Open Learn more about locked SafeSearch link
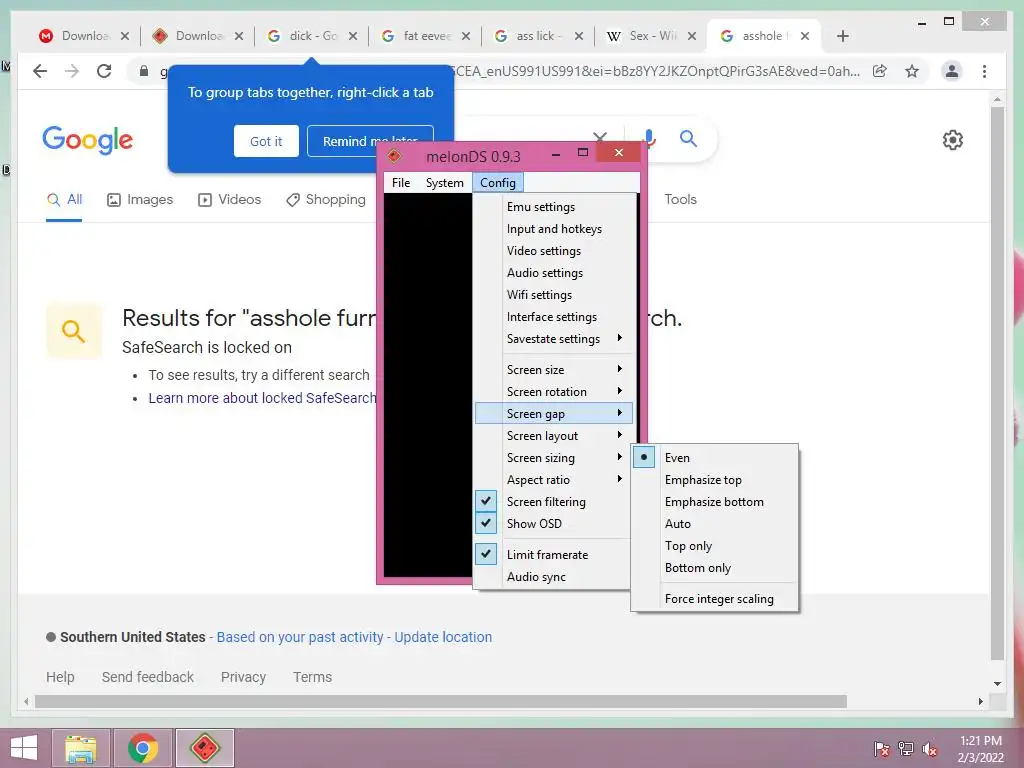The width and height of the screenshot is (1024, 768). (263, 398)
